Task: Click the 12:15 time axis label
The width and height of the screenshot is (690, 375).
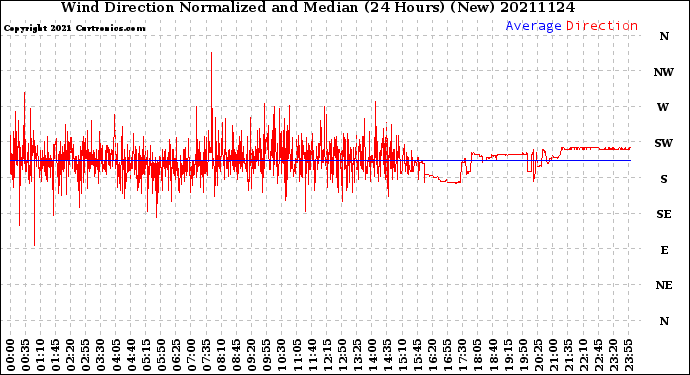Action: tap(327, 355)
